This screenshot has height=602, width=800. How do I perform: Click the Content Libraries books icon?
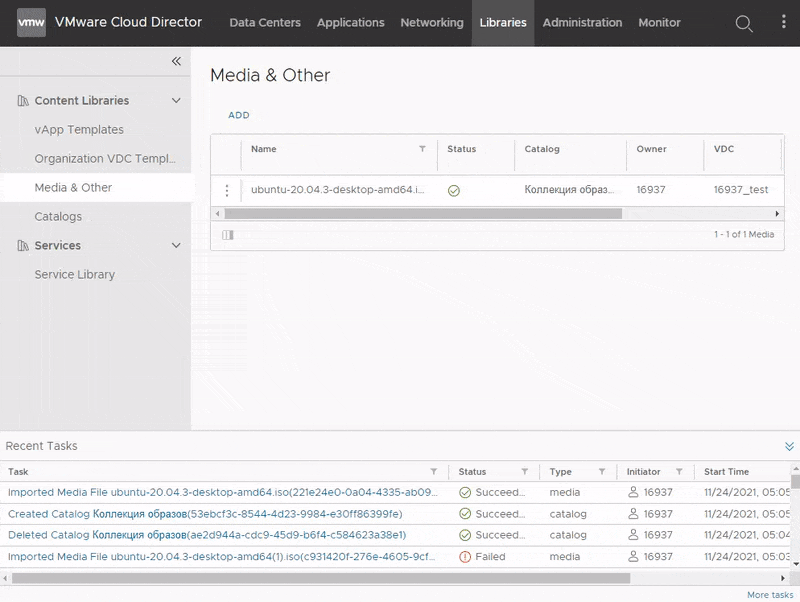click(x=23, y=101)
